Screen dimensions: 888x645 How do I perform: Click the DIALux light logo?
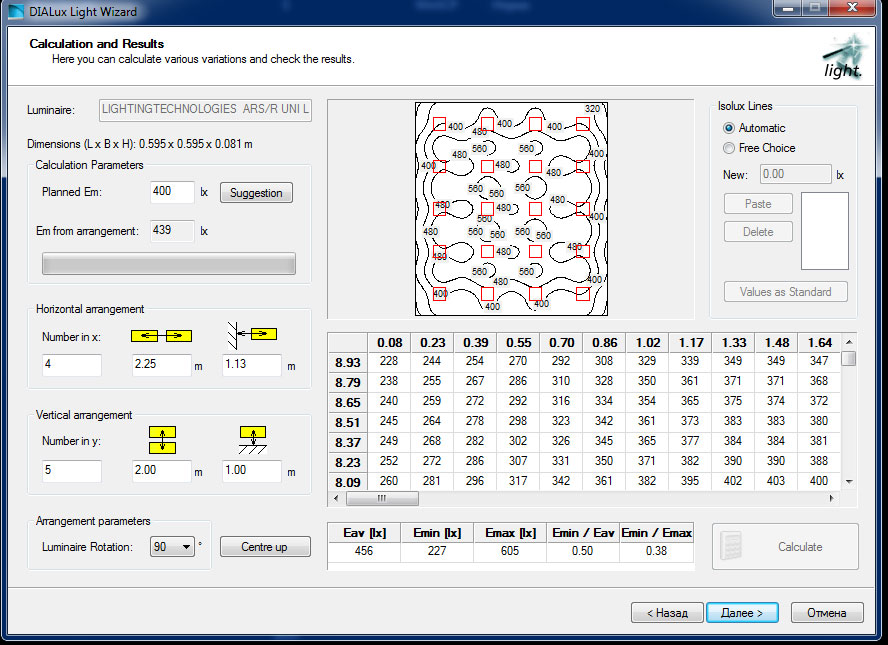(x=842, y=57)
